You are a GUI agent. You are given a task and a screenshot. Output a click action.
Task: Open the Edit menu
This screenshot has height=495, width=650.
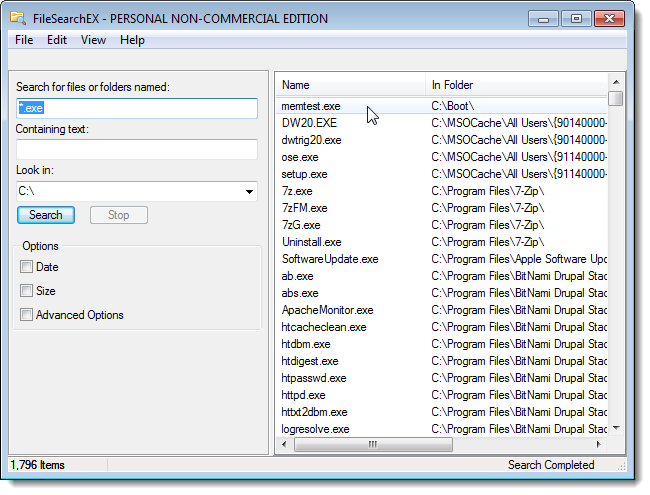tap(57, 40)
